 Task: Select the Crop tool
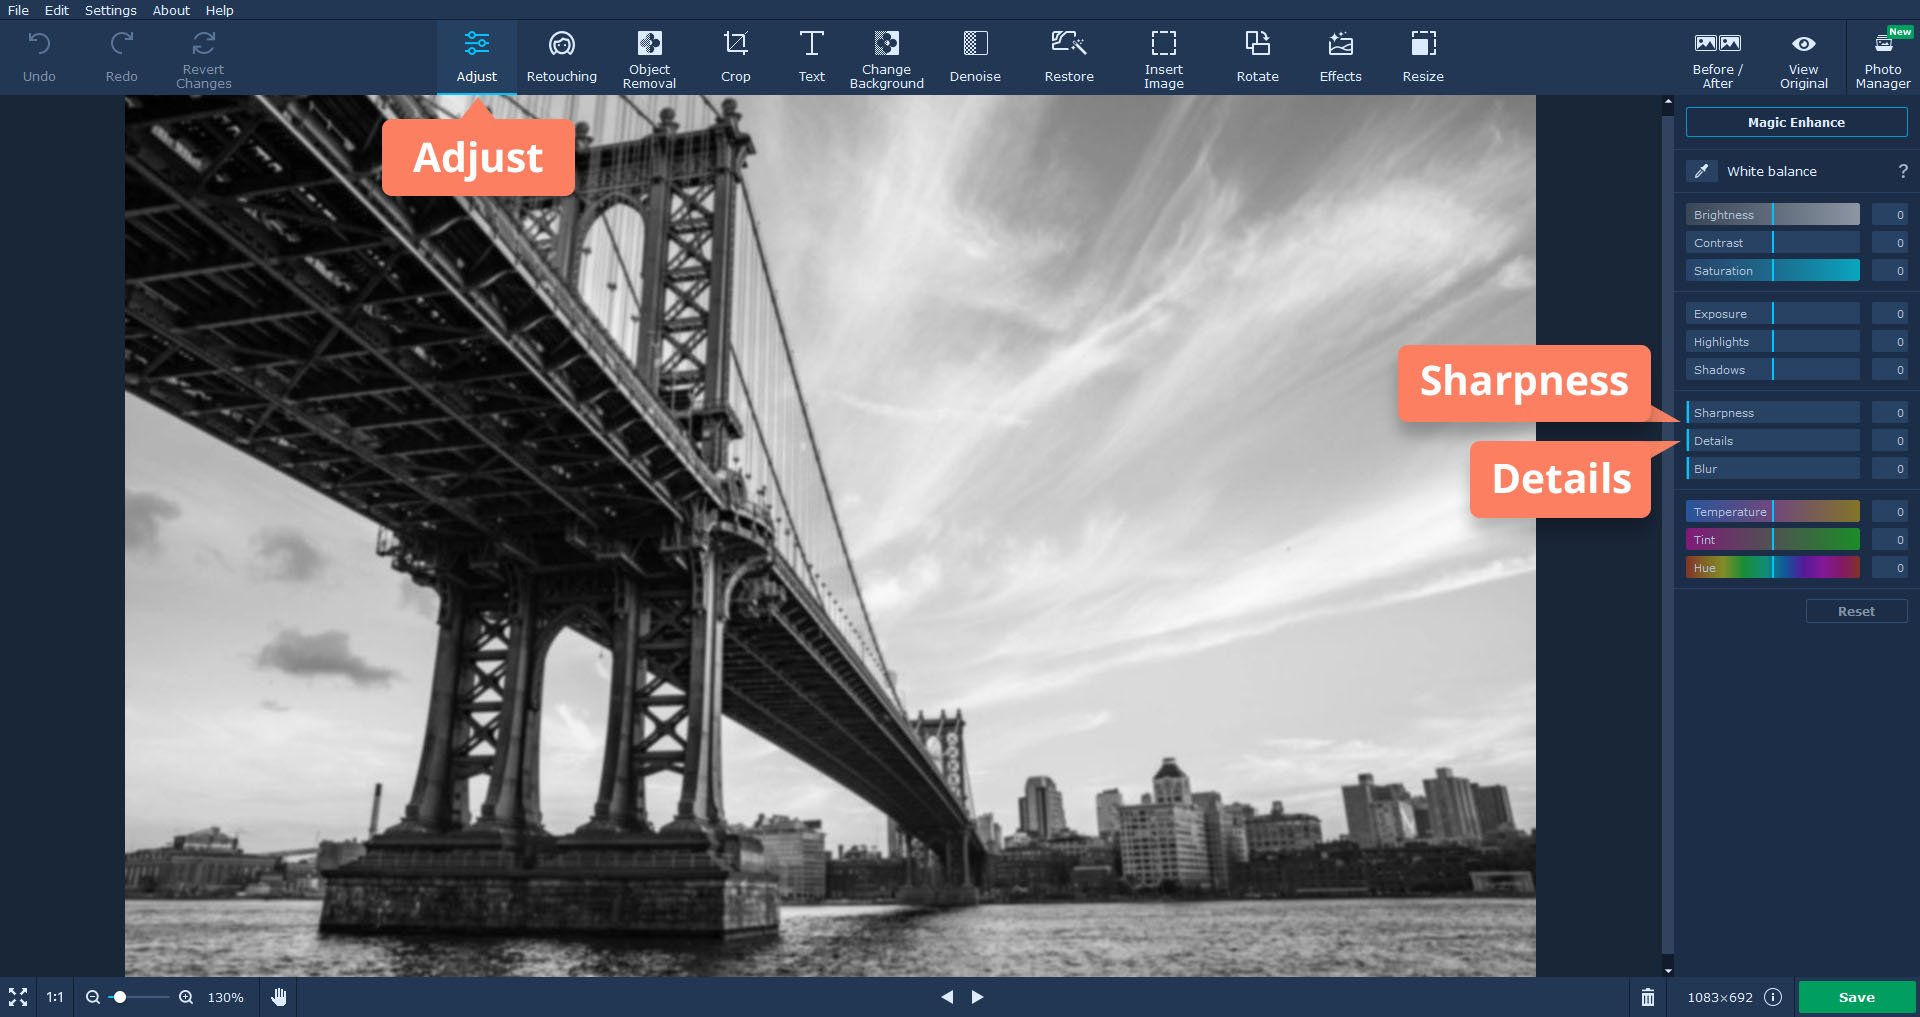735,57
